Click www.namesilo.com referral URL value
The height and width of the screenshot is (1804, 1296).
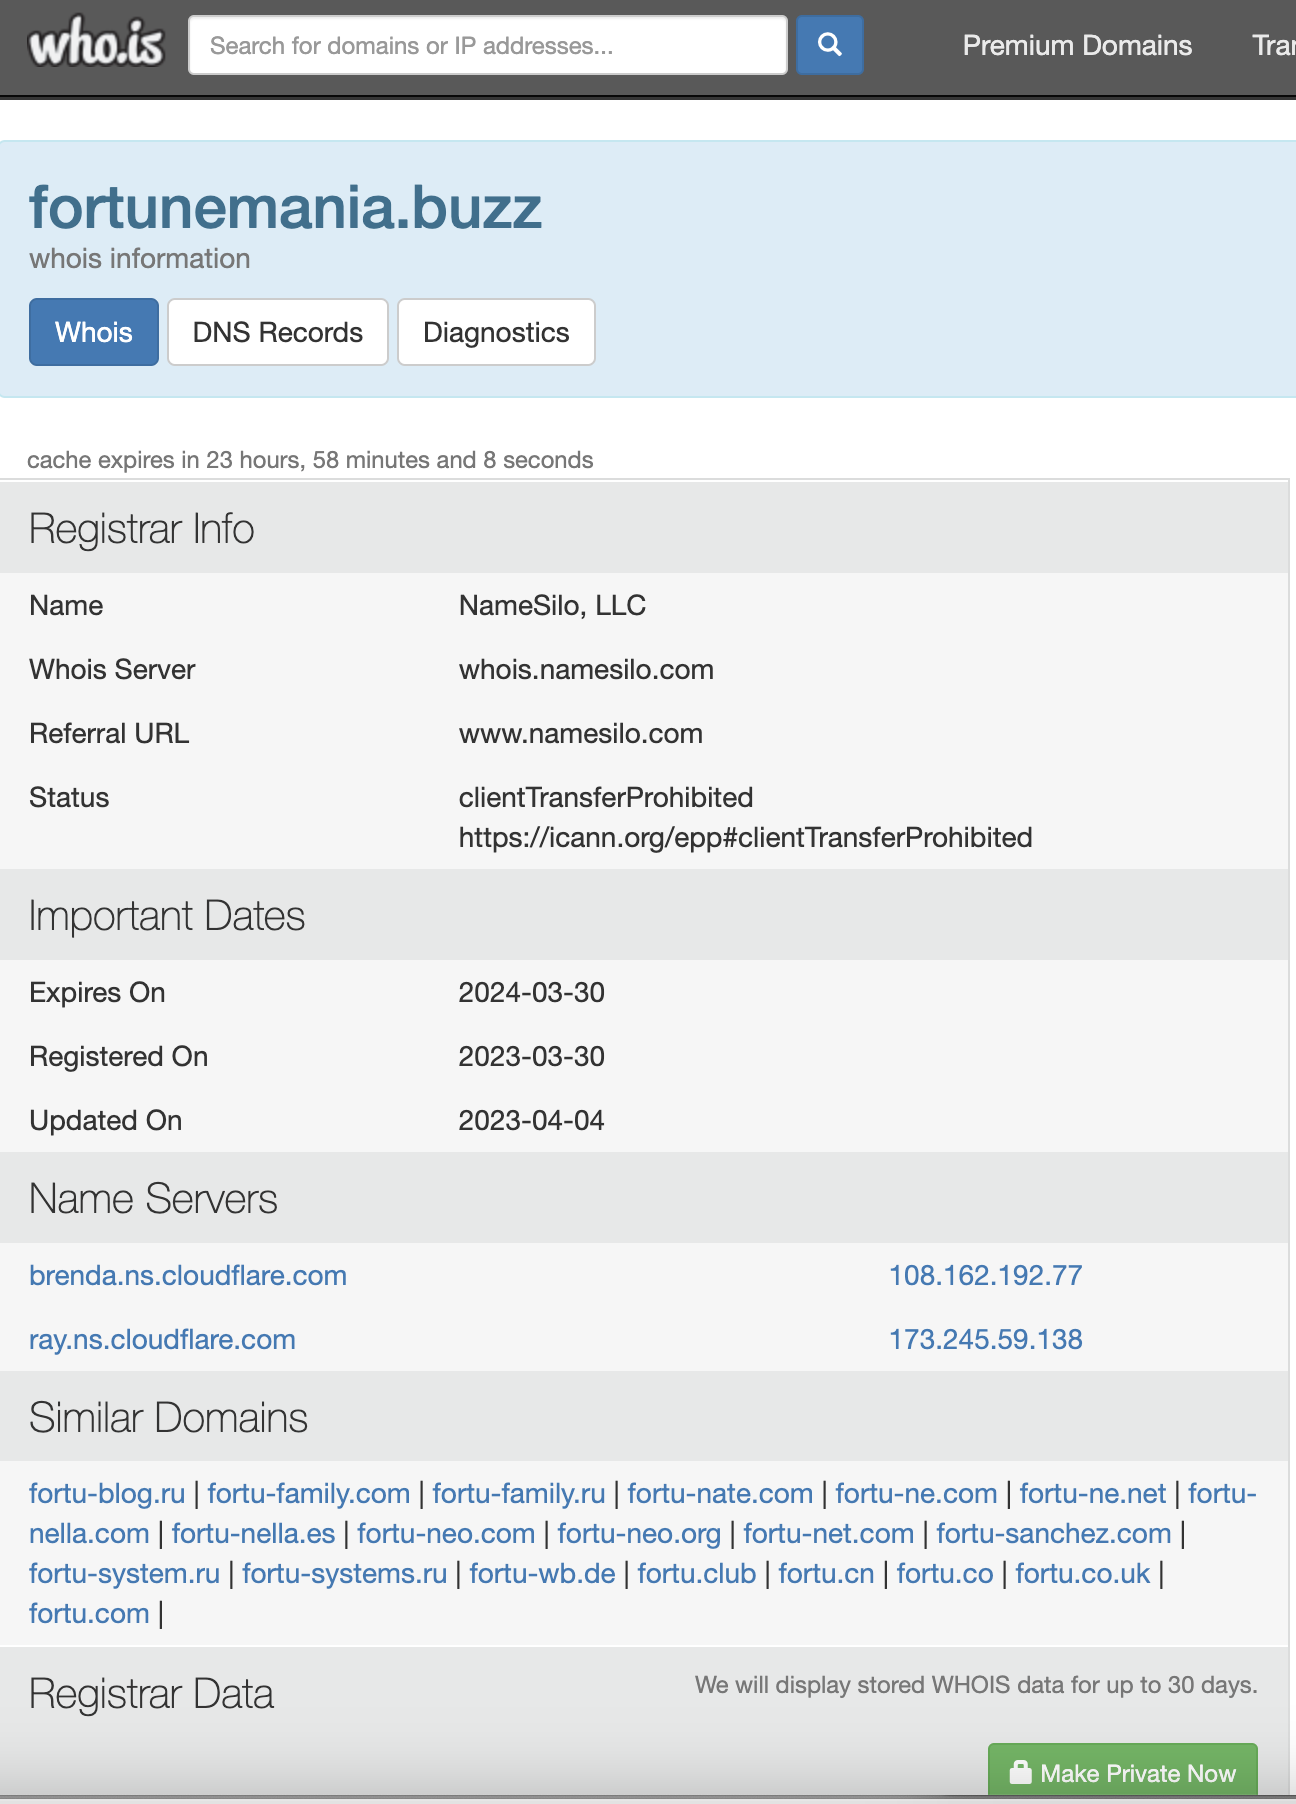click(x=580, y=734)
